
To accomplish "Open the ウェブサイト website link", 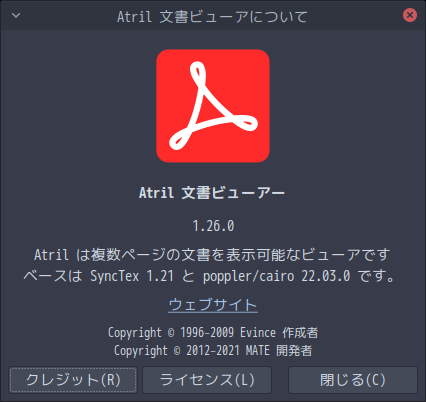I will (213, 305).
